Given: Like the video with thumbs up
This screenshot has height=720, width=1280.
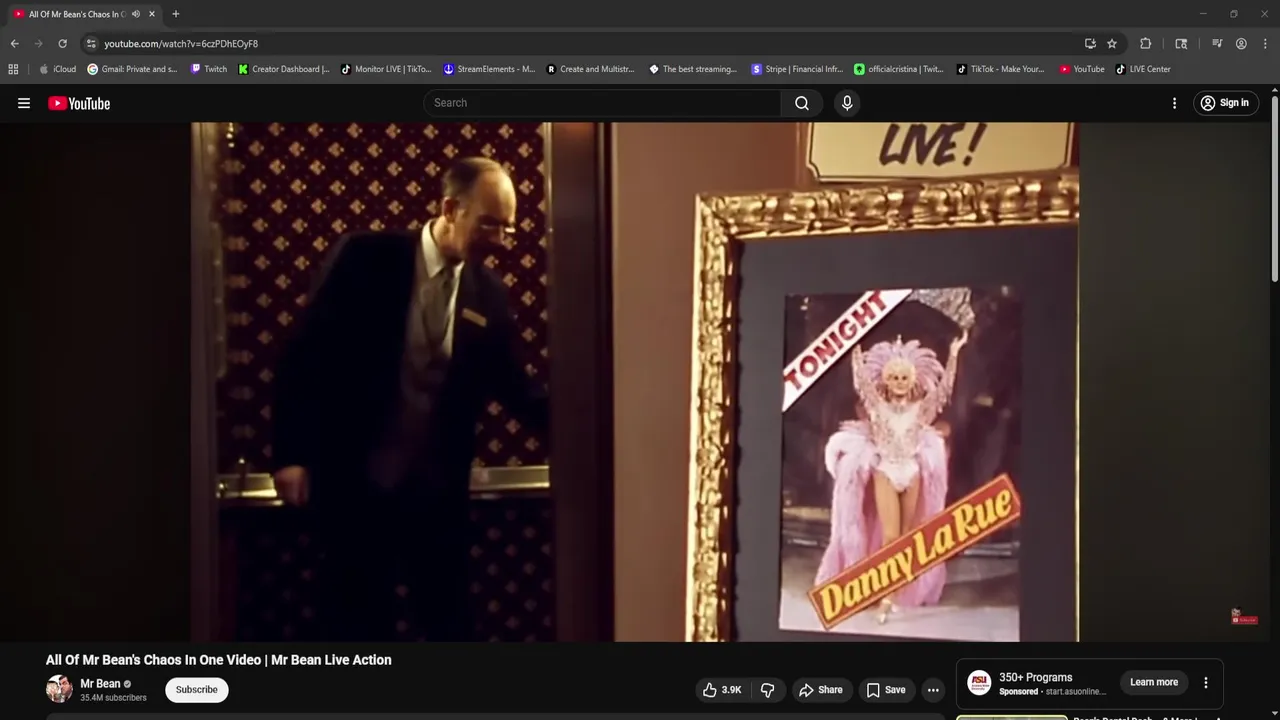Looking at the screenshot, I should point(722,690).
